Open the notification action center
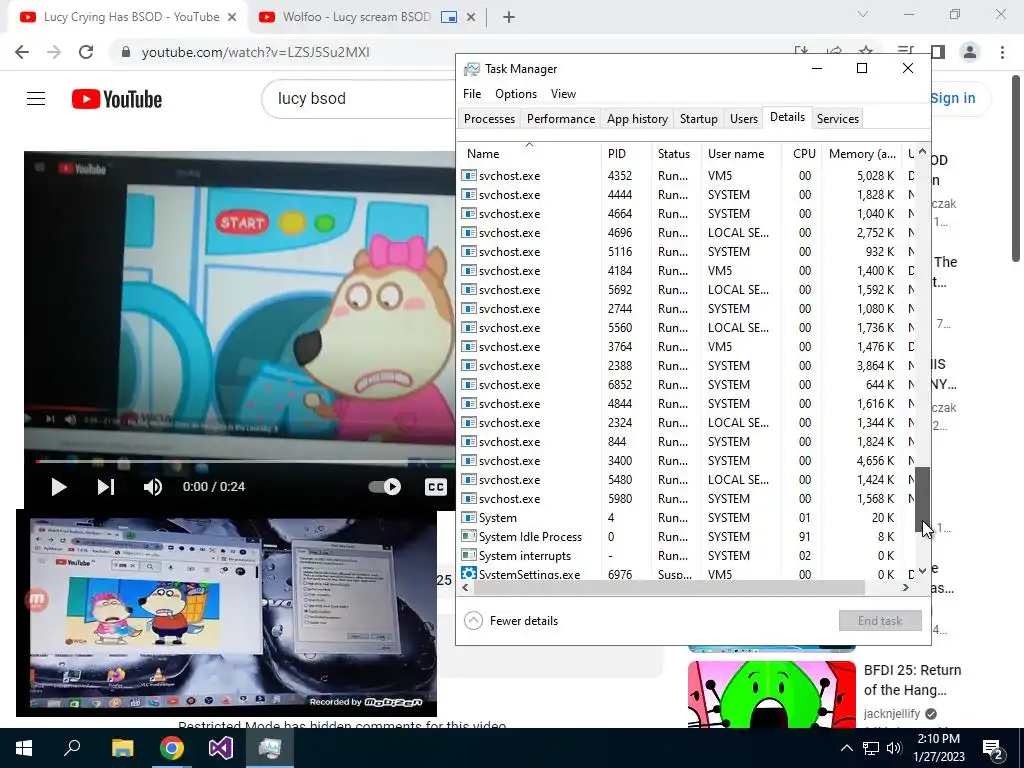1024x768 pixels. (x=993, y=748)
